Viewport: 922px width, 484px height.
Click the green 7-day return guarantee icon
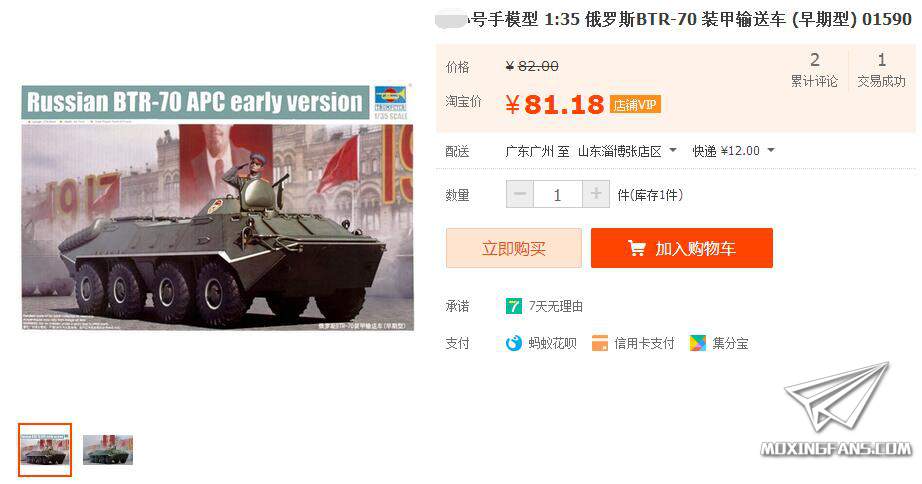[514, 306]
